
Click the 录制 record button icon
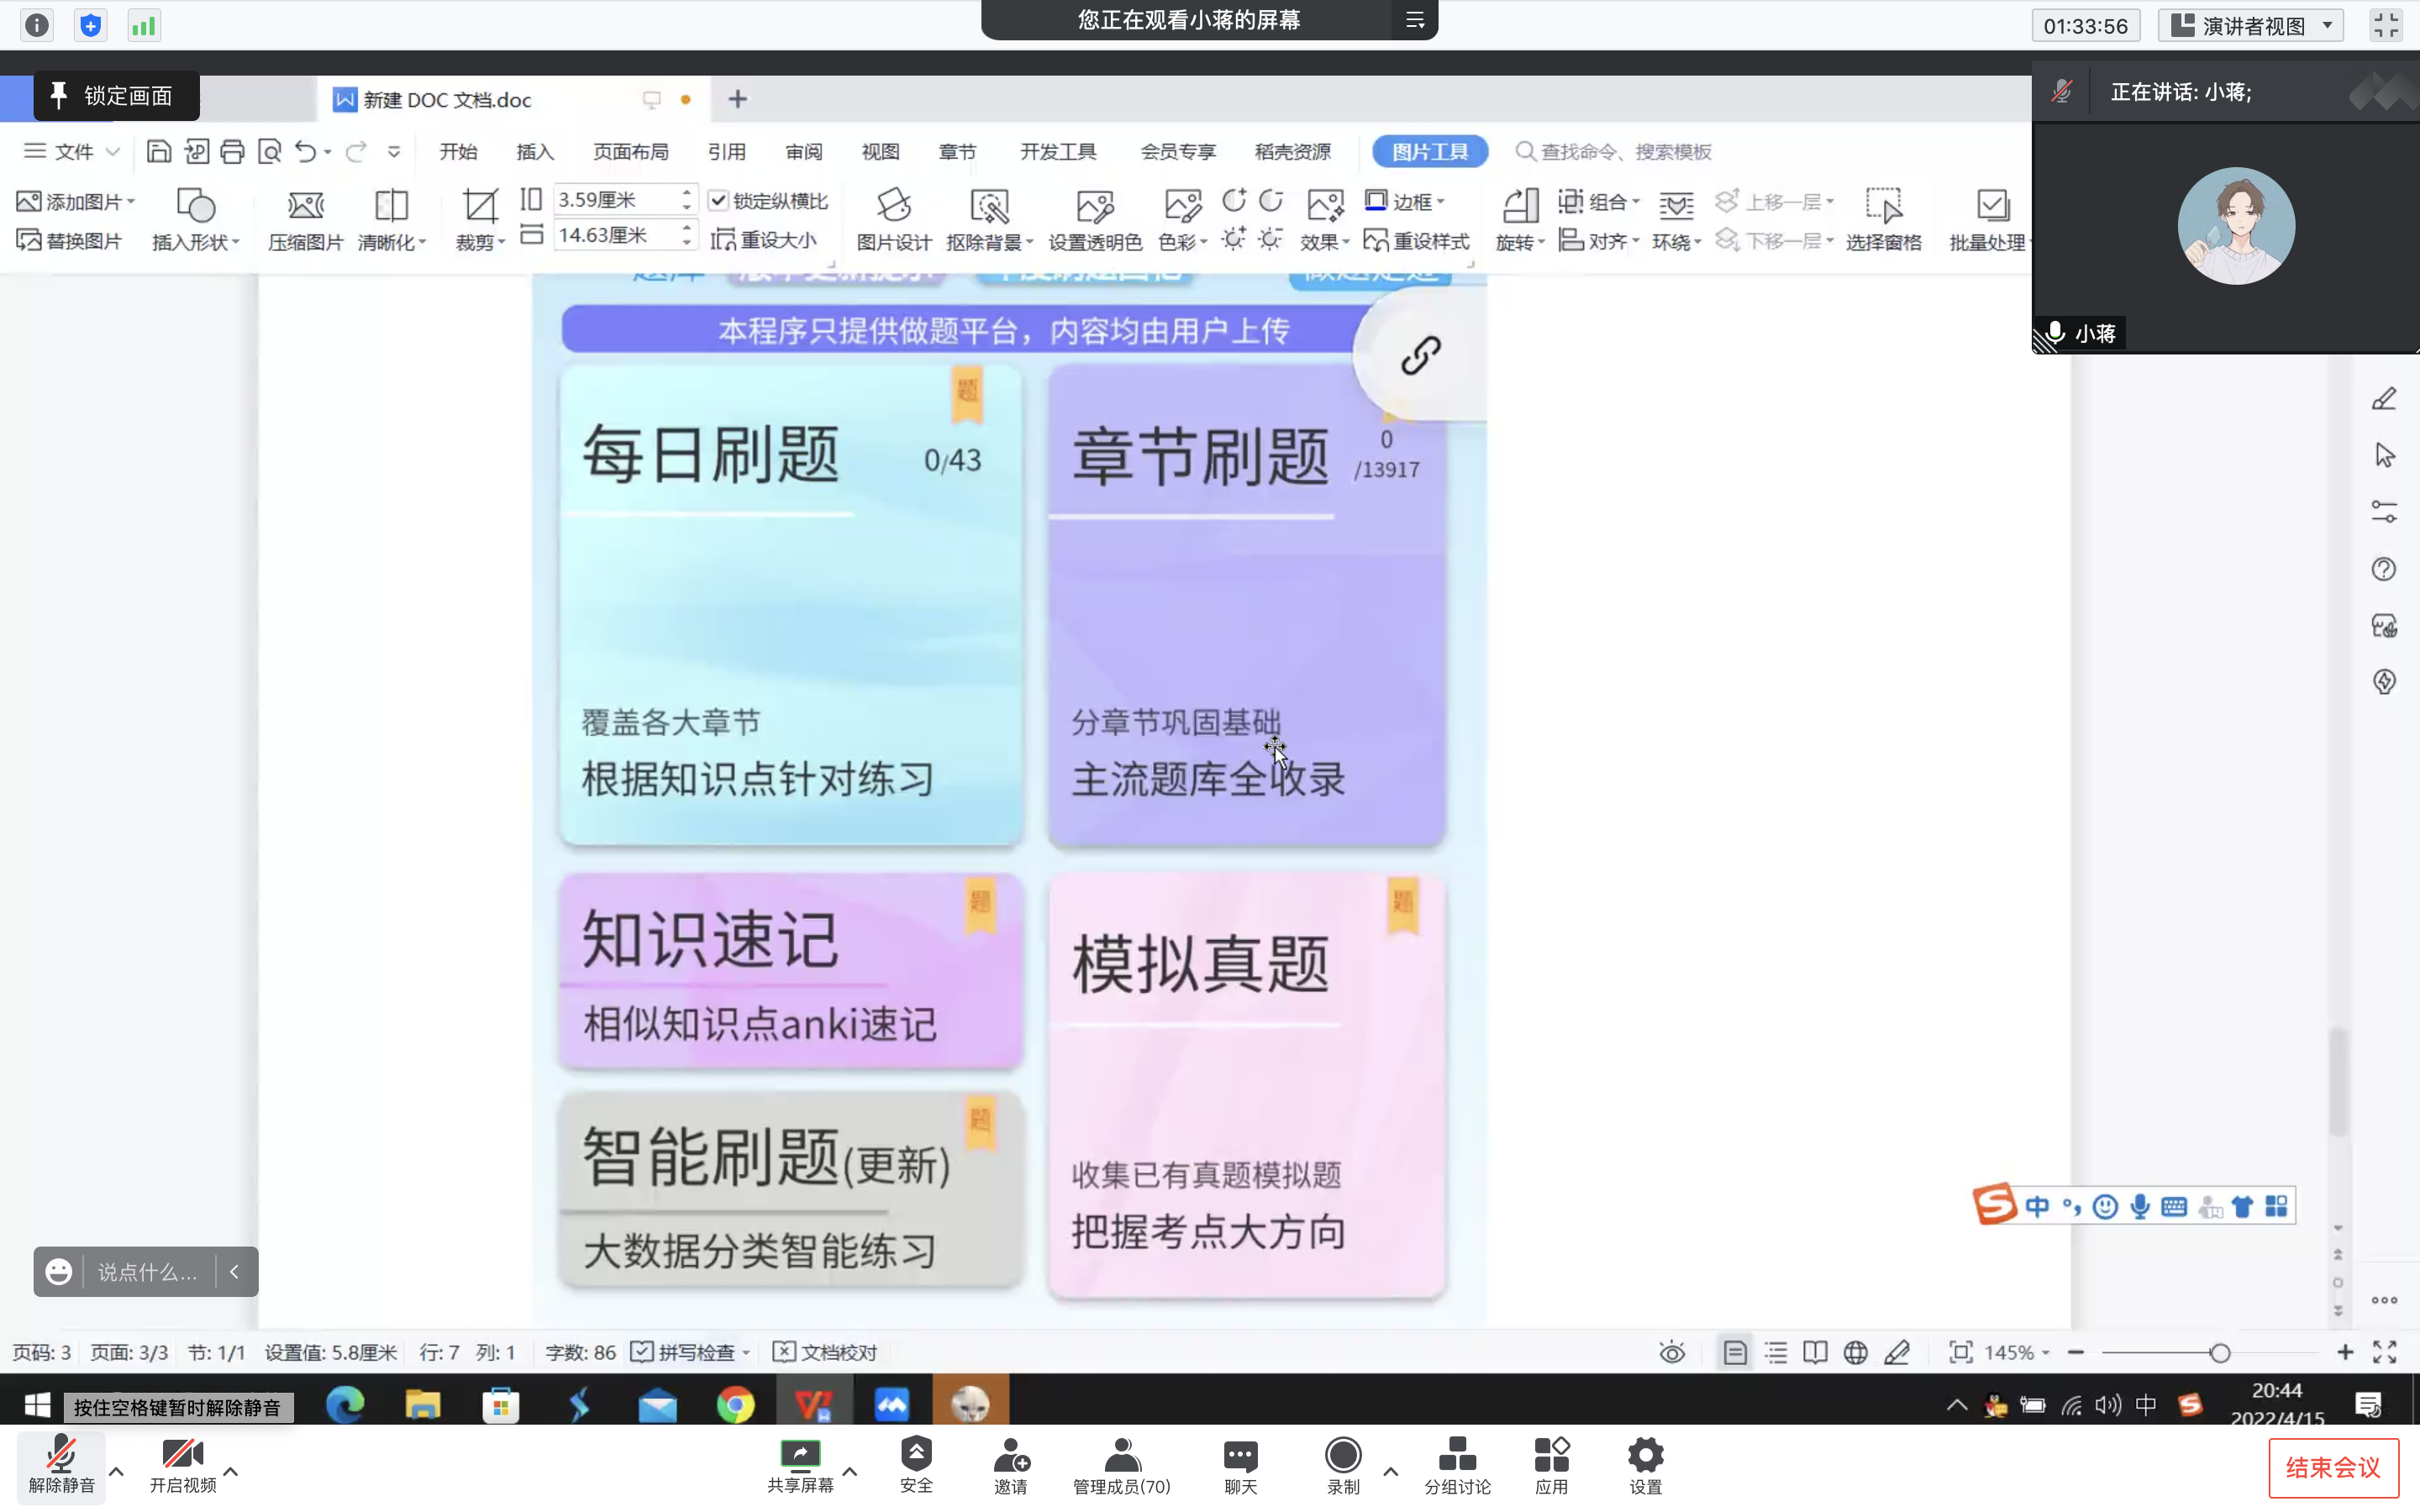click(x=1342, y=1455)
